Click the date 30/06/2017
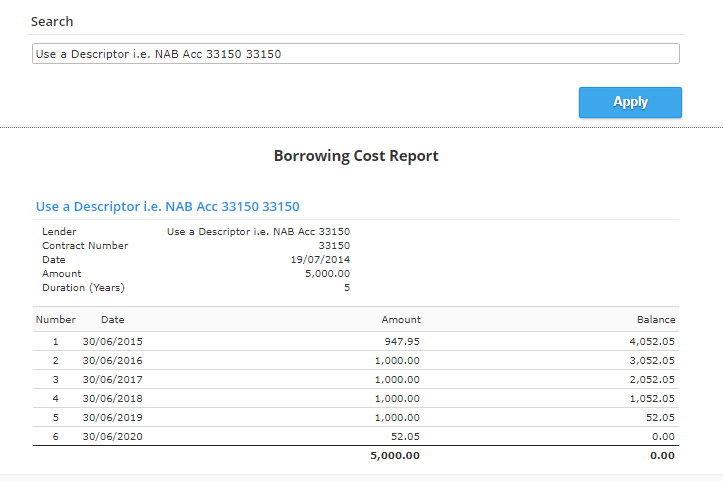 (113, 379)
